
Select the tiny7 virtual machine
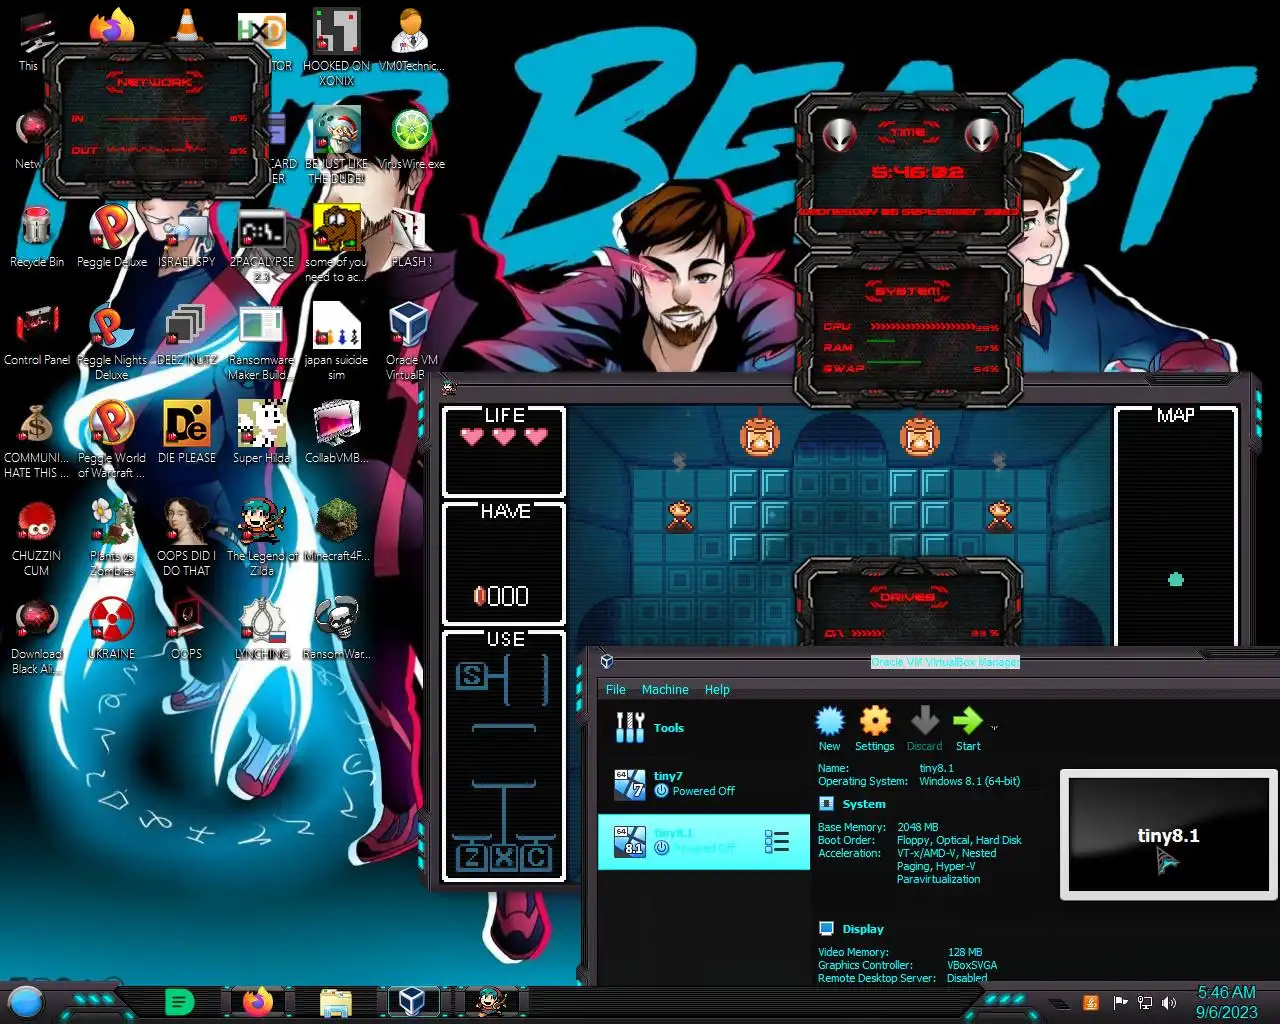(704, 784)
